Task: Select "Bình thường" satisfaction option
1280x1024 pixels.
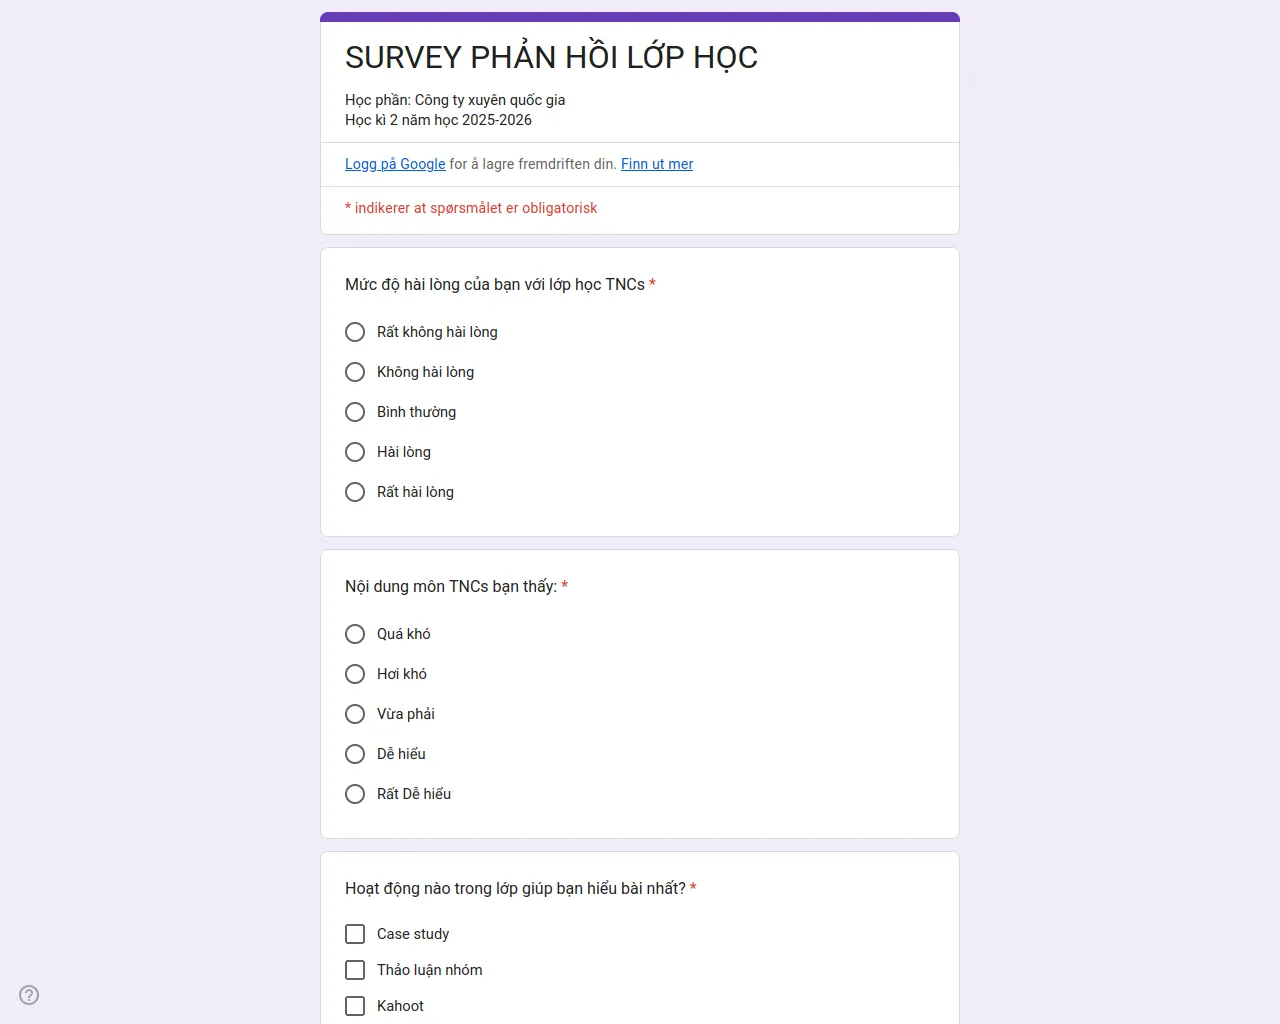Action: pos(355,412)
